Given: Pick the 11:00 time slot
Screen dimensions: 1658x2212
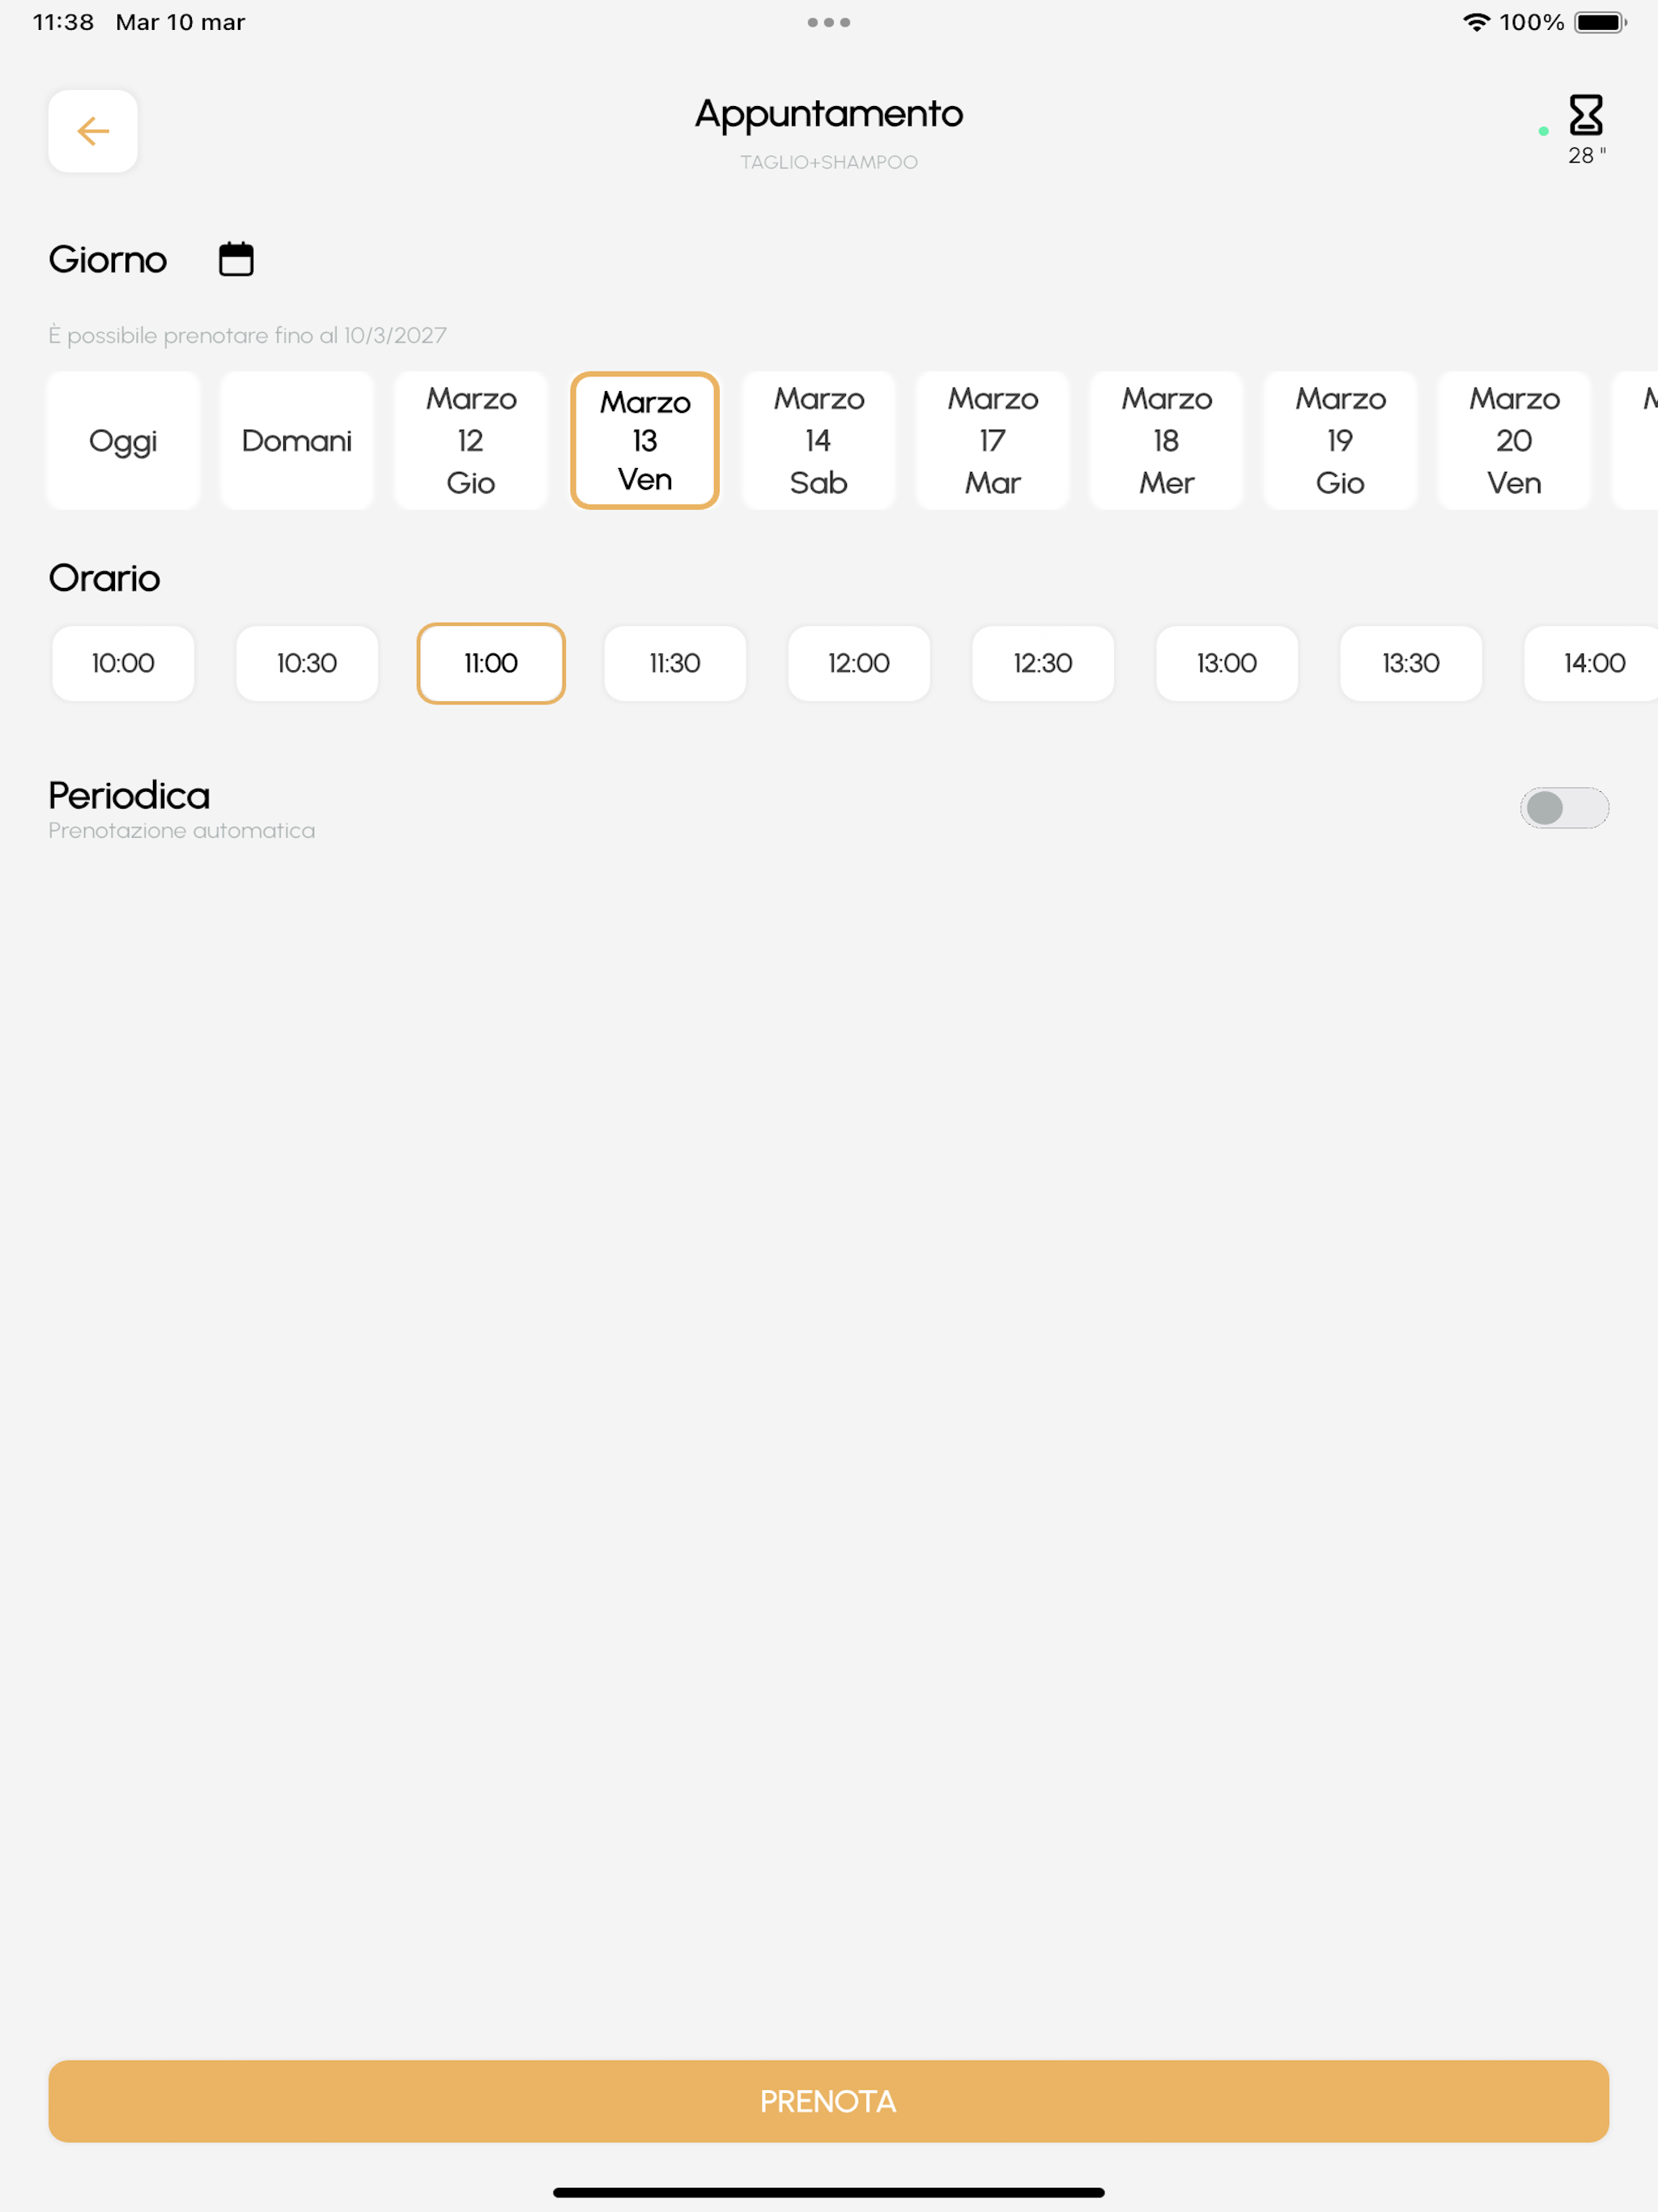Looking at the screenshot, I should pyautogui.click(x=491, y=663).
